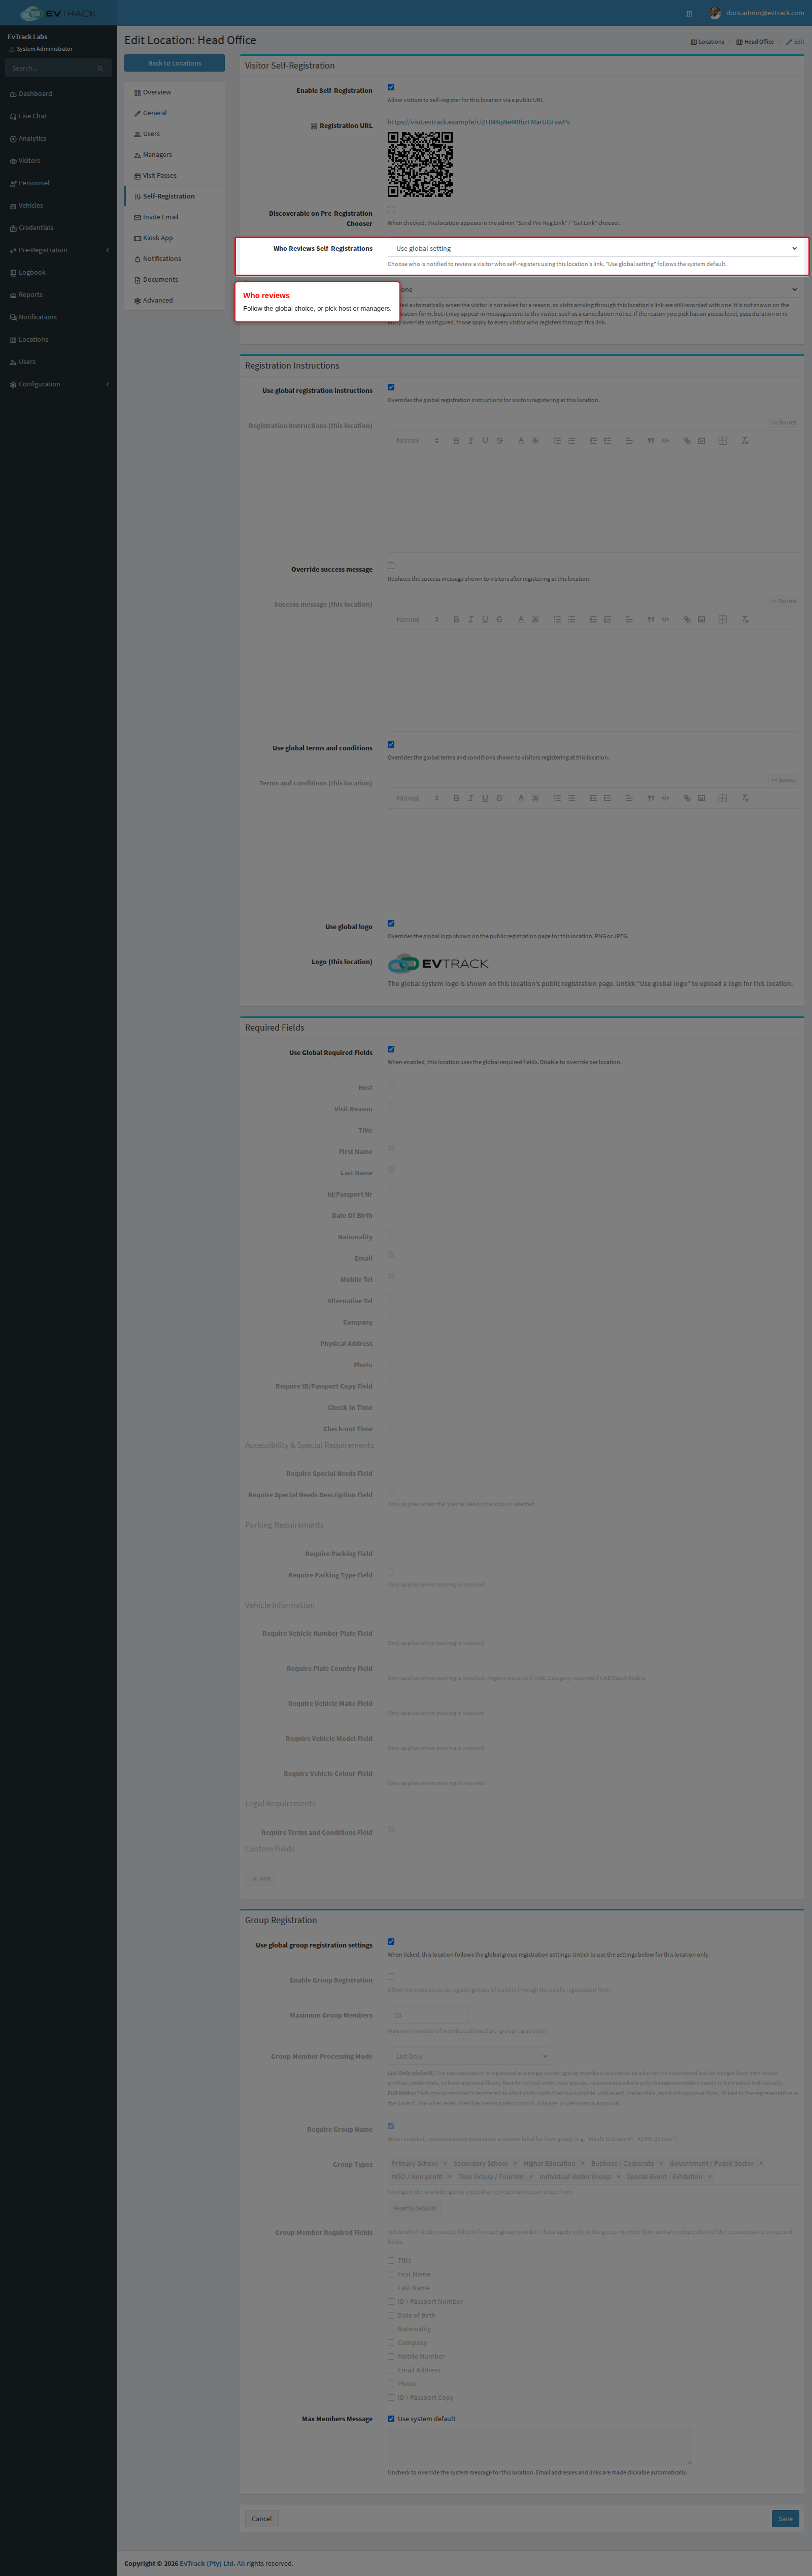The image size is (812, 2576).
Task: Expand Configuration submenu in sidebar
Action: [58, 384]
